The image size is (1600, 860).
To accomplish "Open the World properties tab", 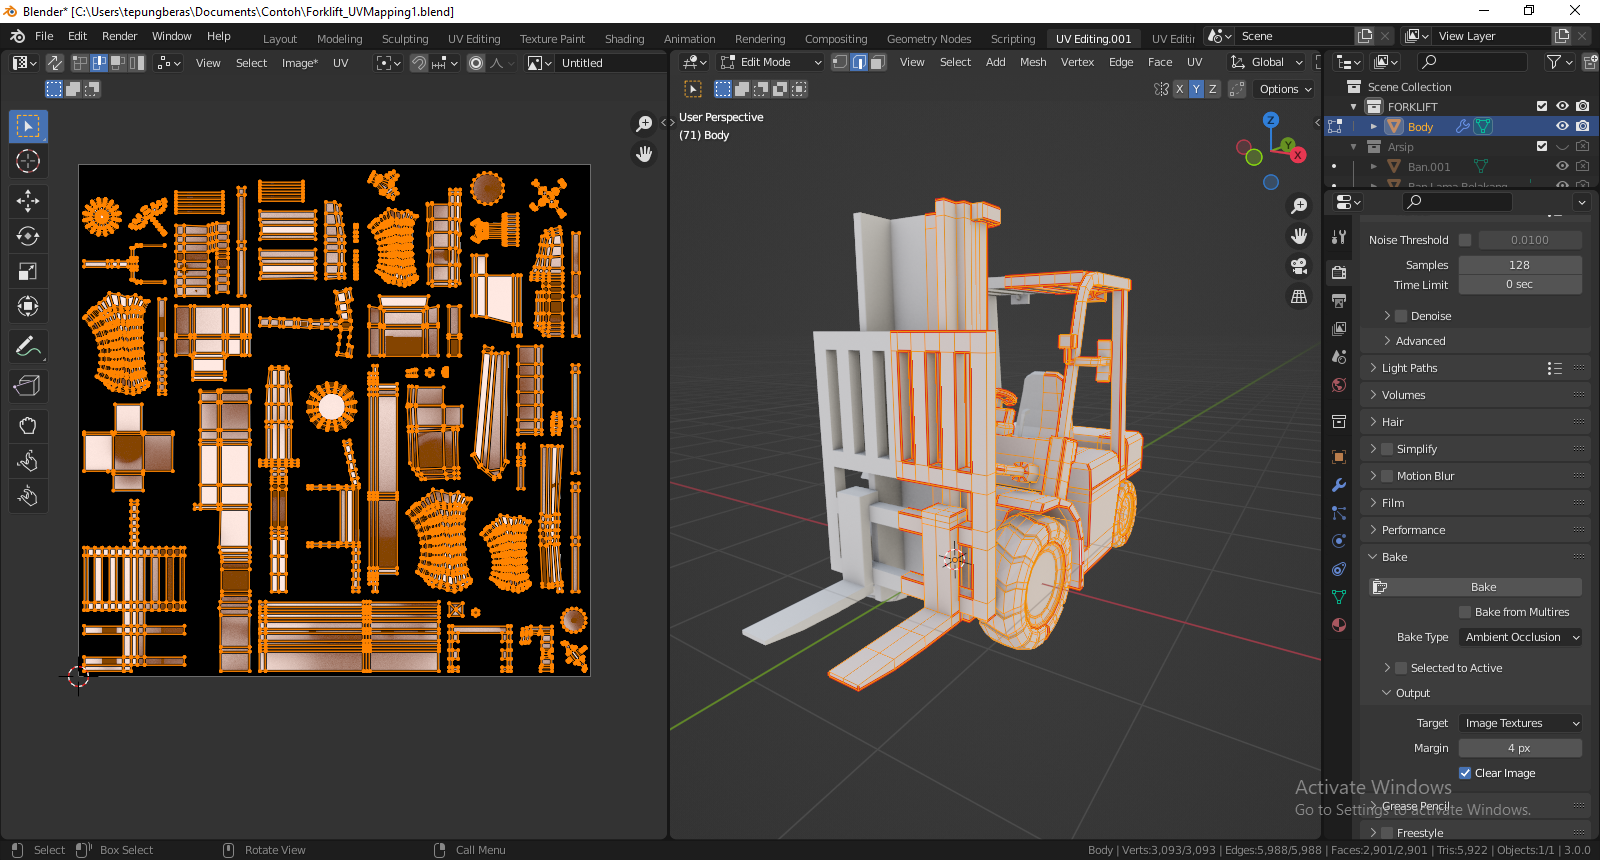I will 1339,385.
